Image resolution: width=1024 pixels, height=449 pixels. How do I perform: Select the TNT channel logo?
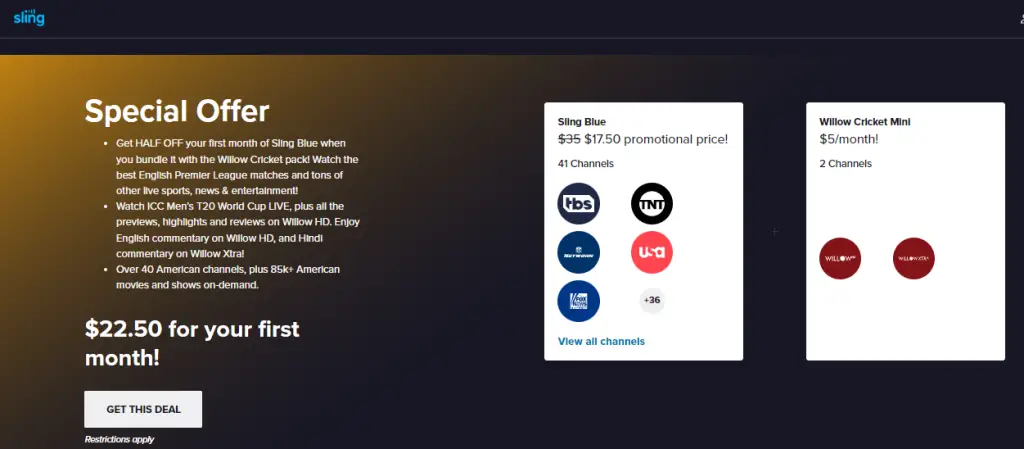(x=652, y=204)
